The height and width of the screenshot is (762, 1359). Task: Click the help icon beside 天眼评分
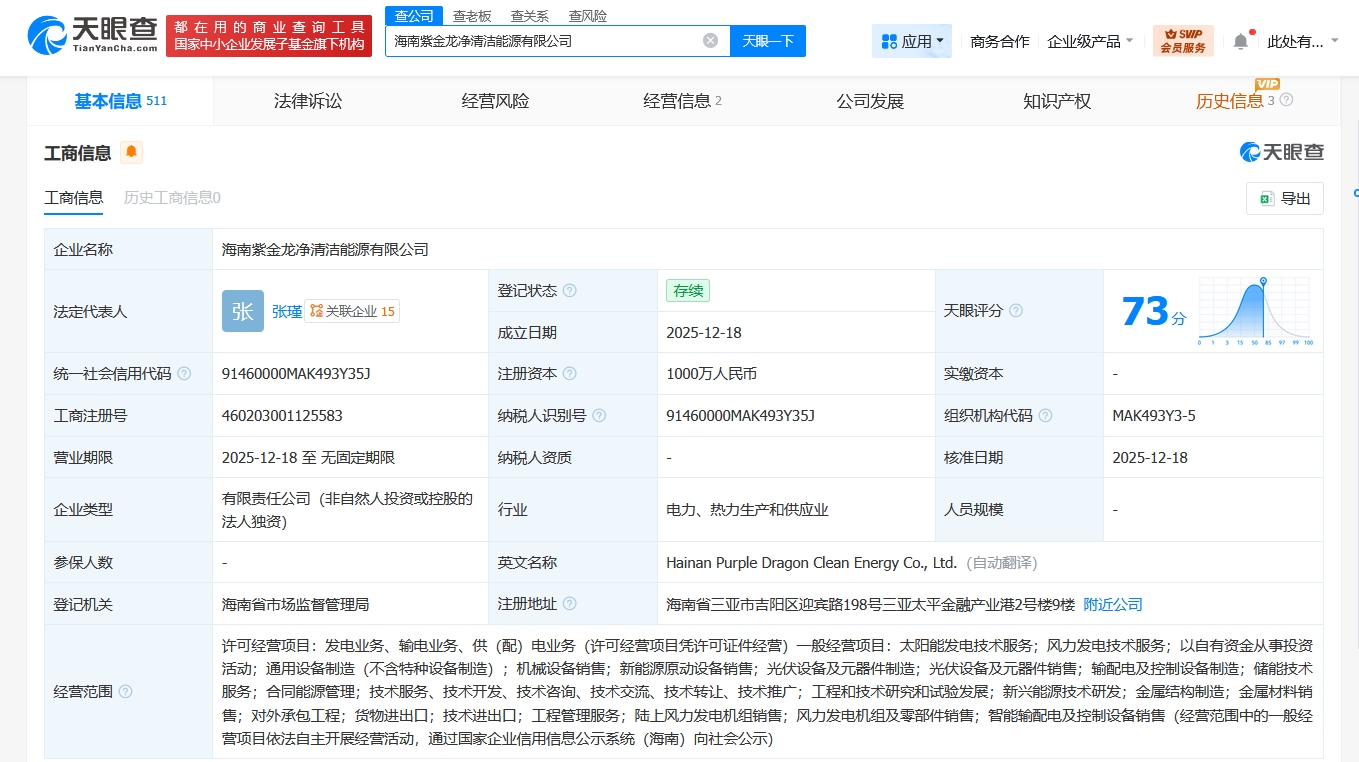click(1016, 311)
